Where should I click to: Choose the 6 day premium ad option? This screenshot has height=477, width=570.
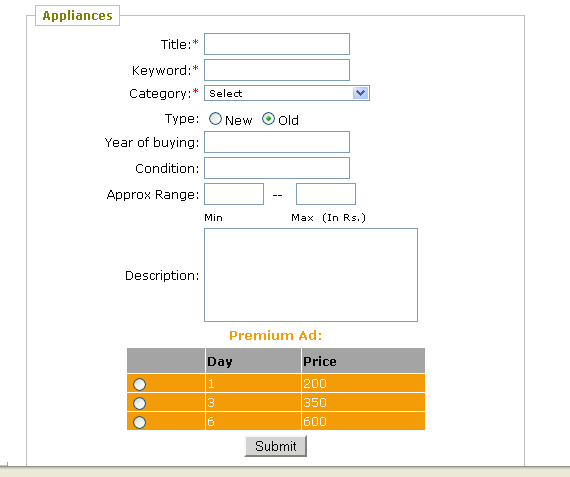click(x=139, y=422)
